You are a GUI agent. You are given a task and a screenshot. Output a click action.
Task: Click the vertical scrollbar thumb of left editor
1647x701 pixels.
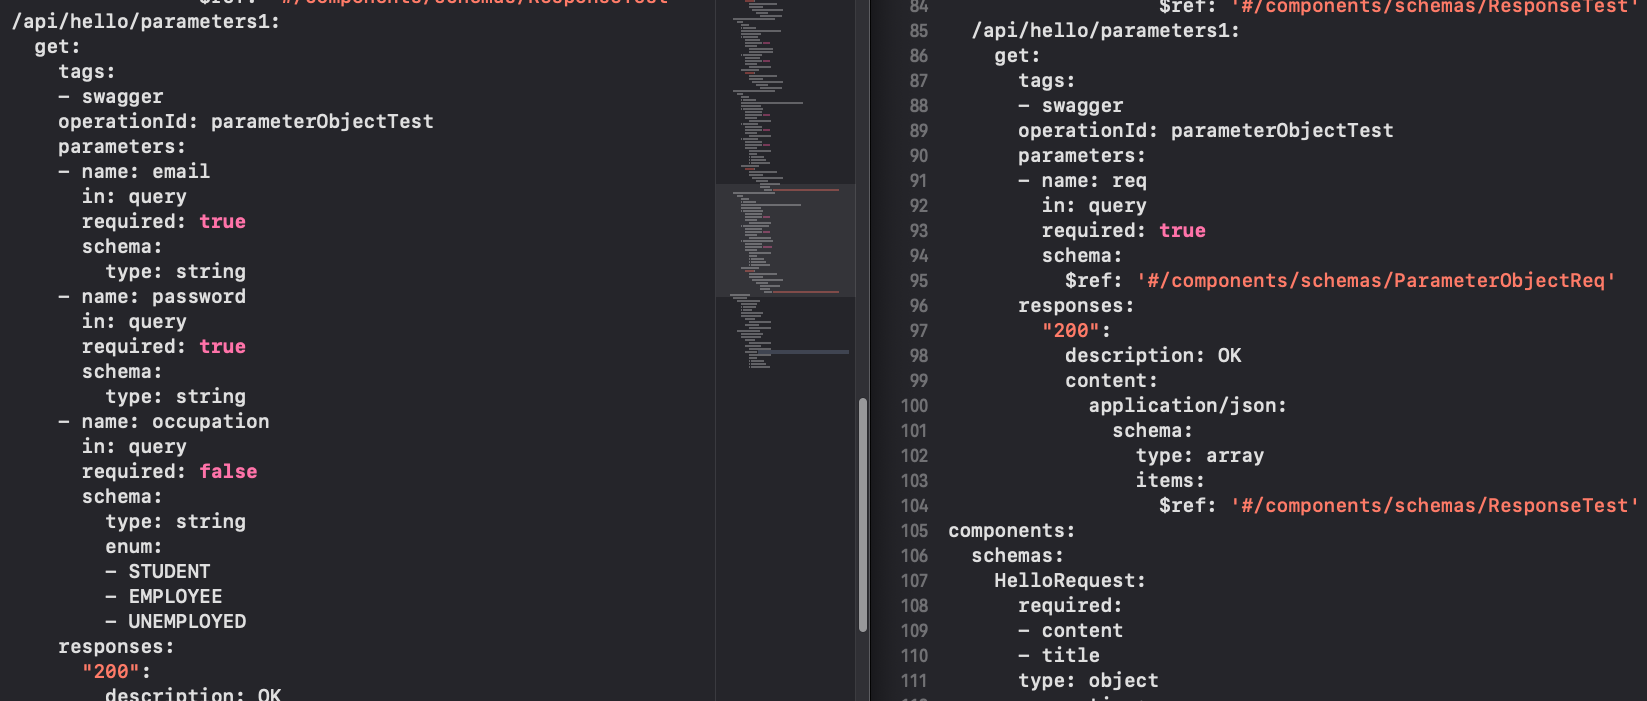(x=862, y=514)
